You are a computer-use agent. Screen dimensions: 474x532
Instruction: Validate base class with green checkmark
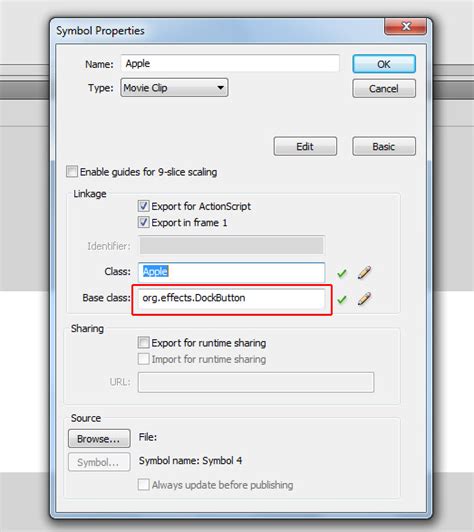[x=342, y=299]
